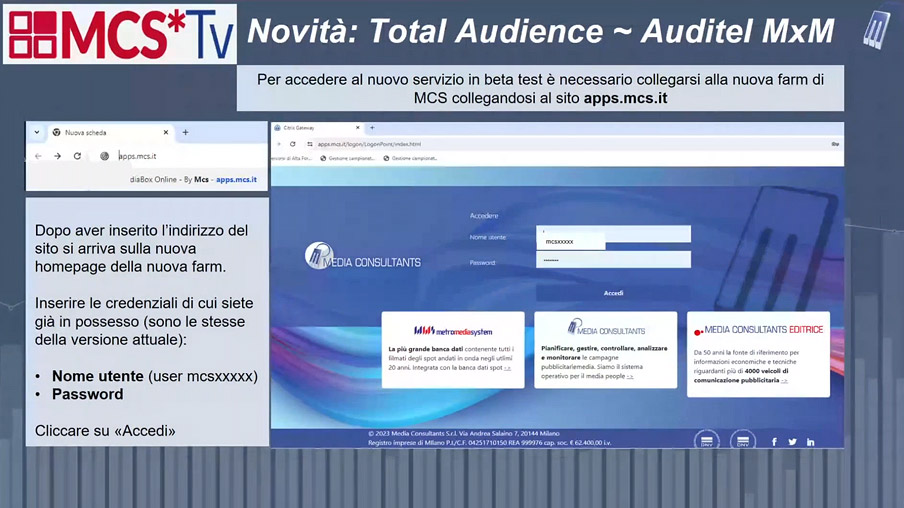Click the 'Accedere' heading text
The height and width of the screenshot is (508, 904).
[484, 216]
